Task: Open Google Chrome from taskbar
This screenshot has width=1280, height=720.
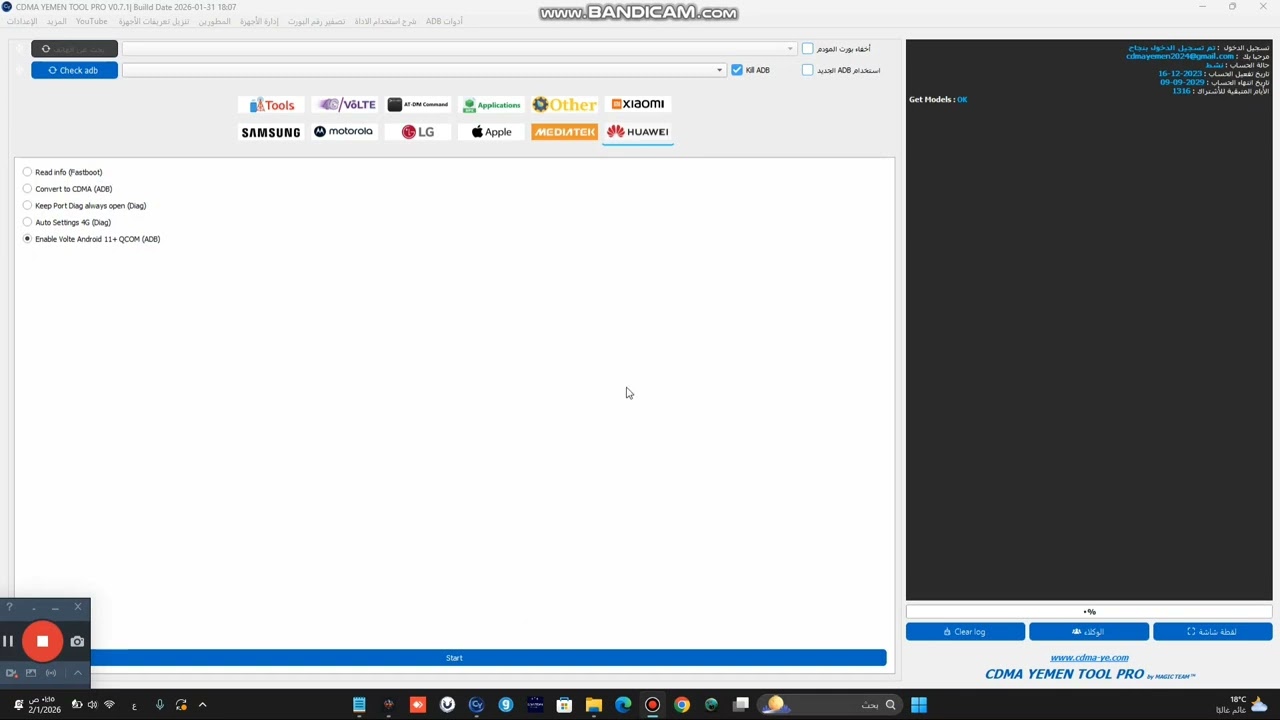Action: click(682, 705)
